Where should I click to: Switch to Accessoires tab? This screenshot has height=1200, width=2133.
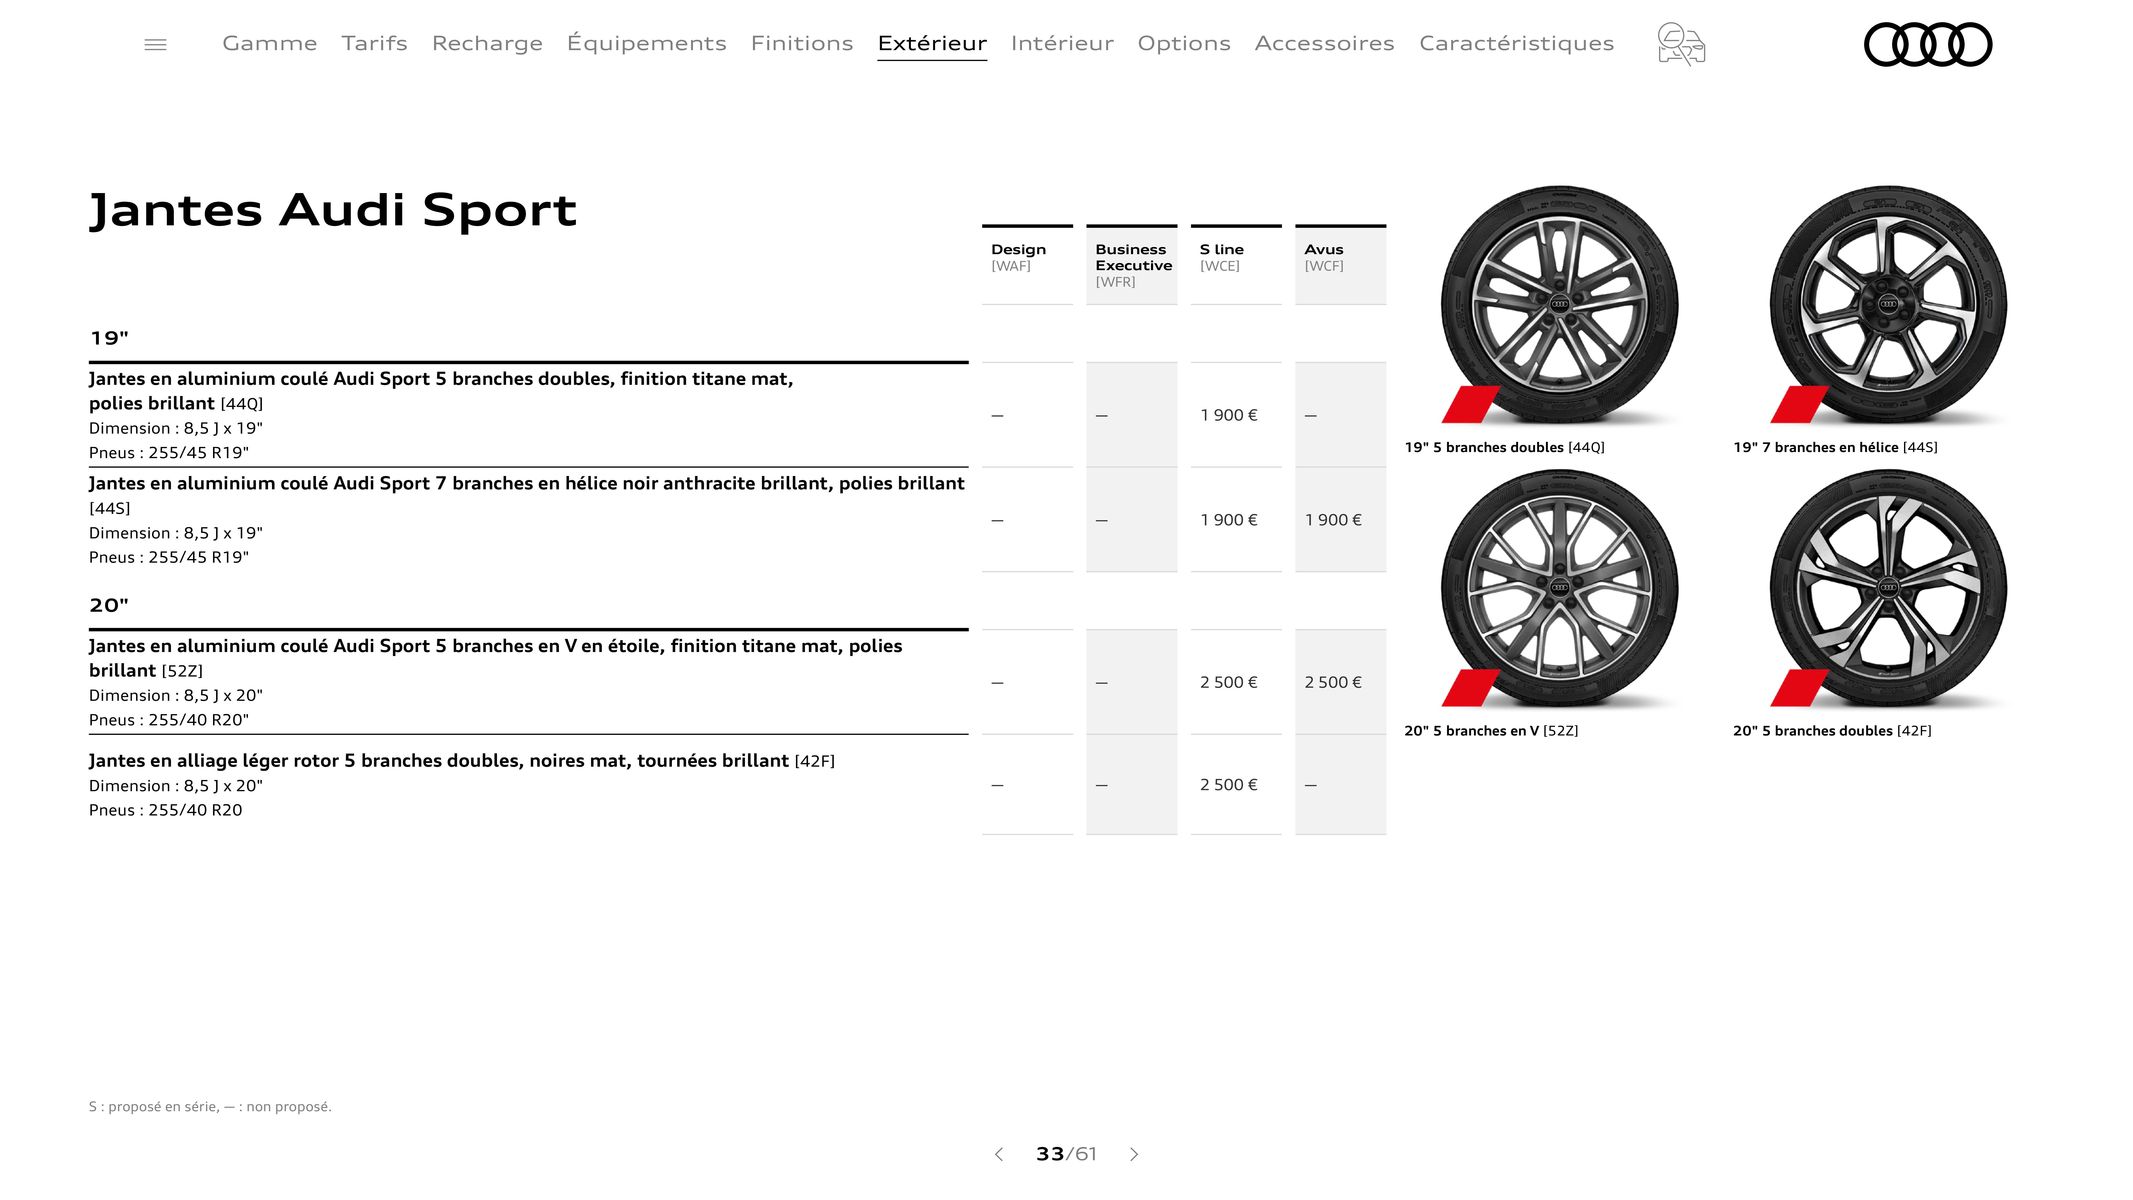[1324, 43]
